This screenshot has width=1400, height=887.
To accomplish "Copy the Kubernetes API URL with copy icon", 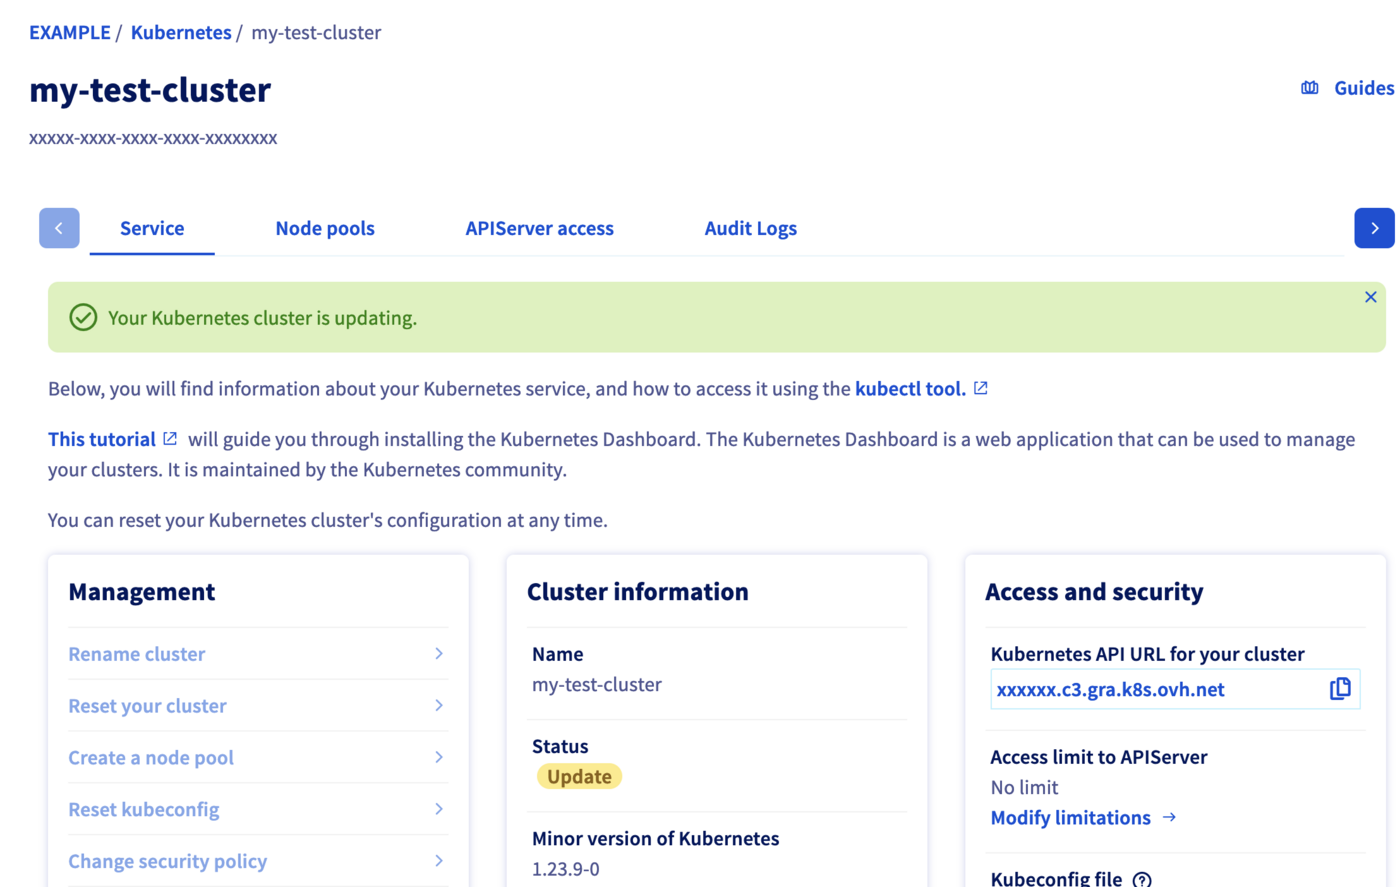I will tap(1340, 689).
